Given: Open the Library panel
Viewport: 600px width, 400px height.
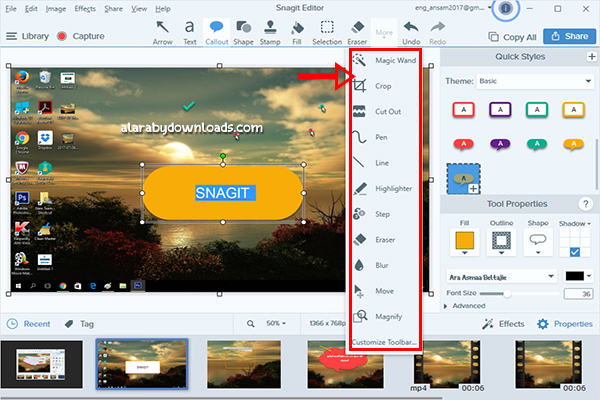Looking at the screenshot, I should (28, 36).
